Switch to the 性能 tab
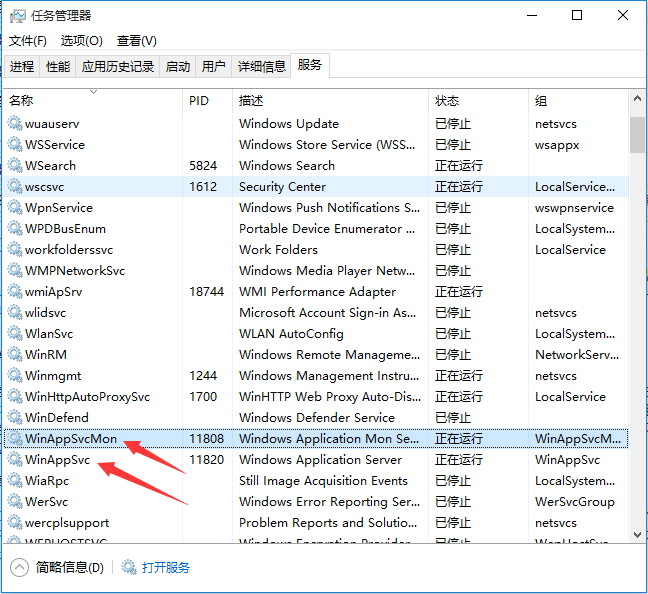 (x=58, y=67)
